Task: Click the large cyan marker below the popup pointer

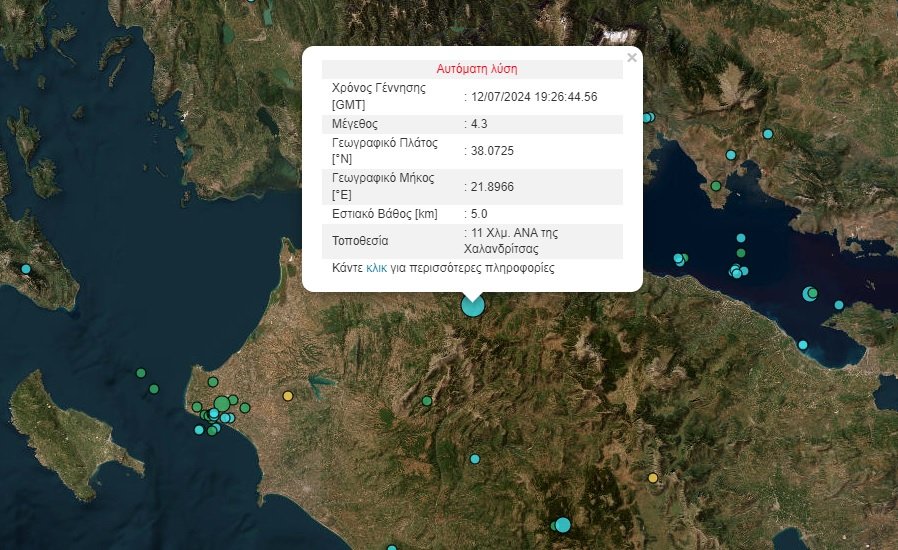Action: pos(472,306)
